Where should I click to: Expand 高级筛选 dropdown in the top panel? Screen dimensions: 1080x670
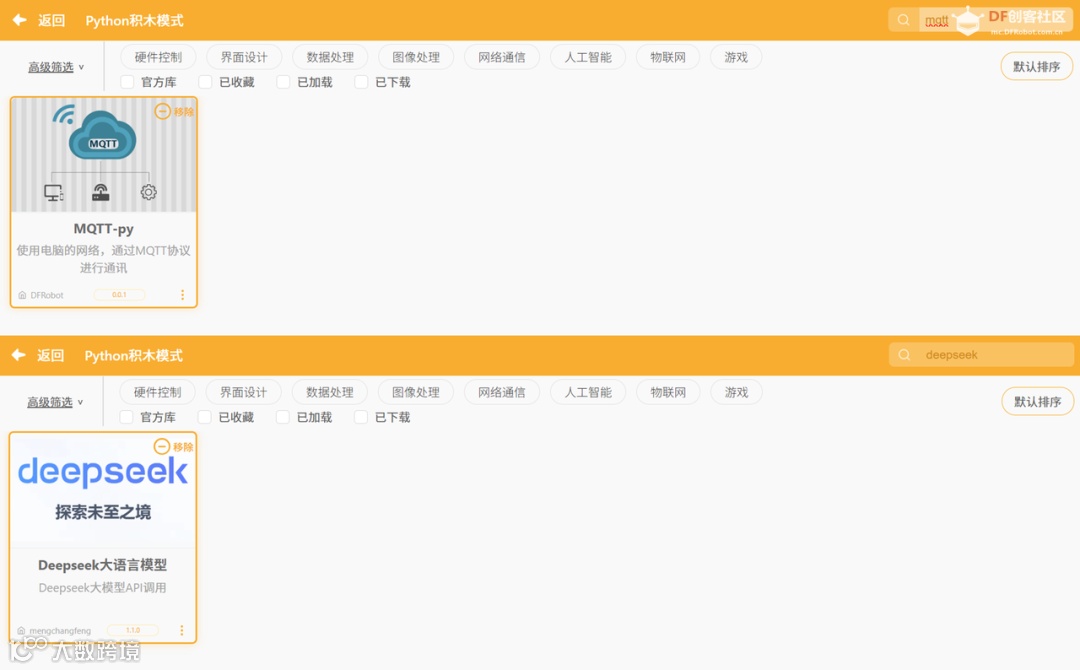click(56, 67)
